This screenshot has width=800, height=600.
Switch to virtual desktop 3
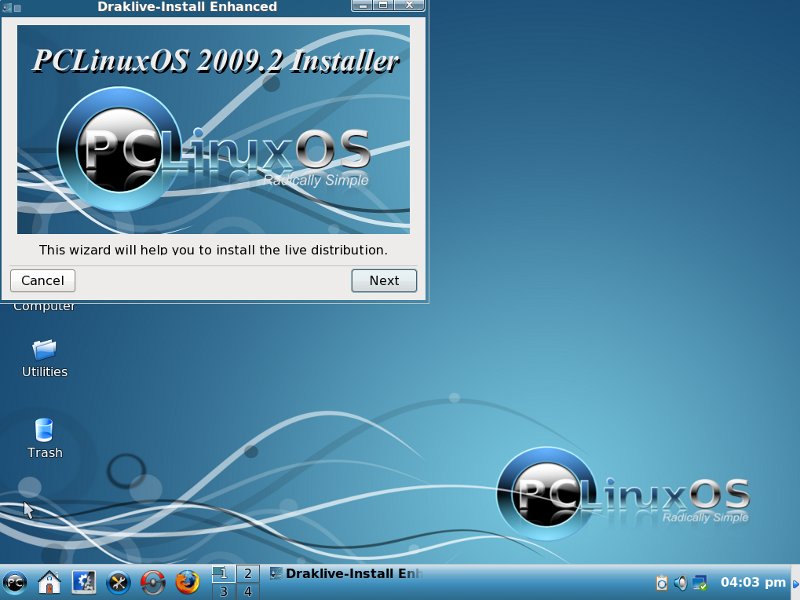coord(222,591)
